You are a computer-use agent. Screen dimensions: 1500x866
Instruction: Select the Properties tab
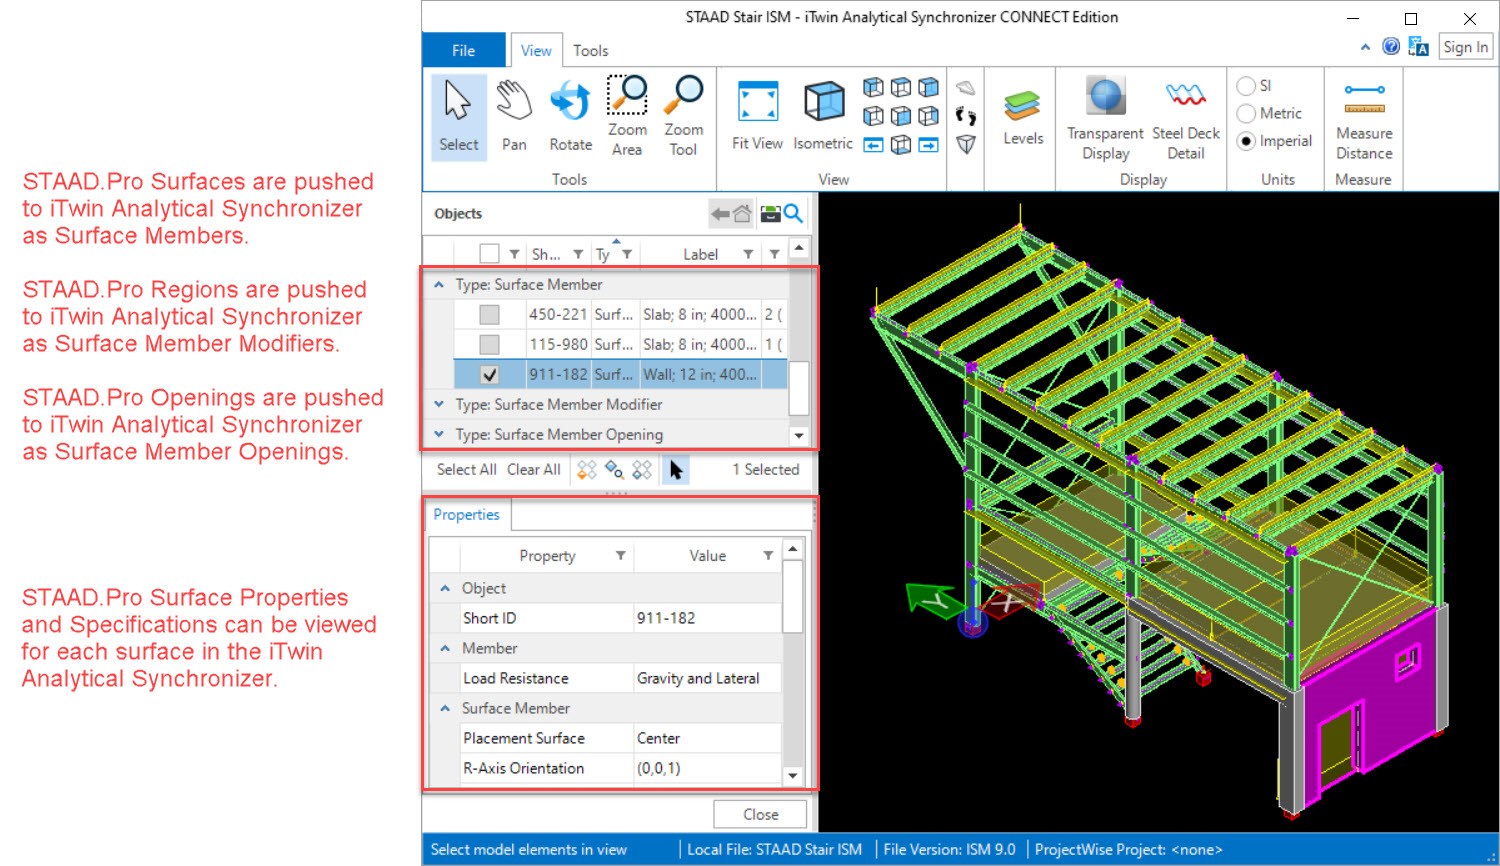pos(467,515)
